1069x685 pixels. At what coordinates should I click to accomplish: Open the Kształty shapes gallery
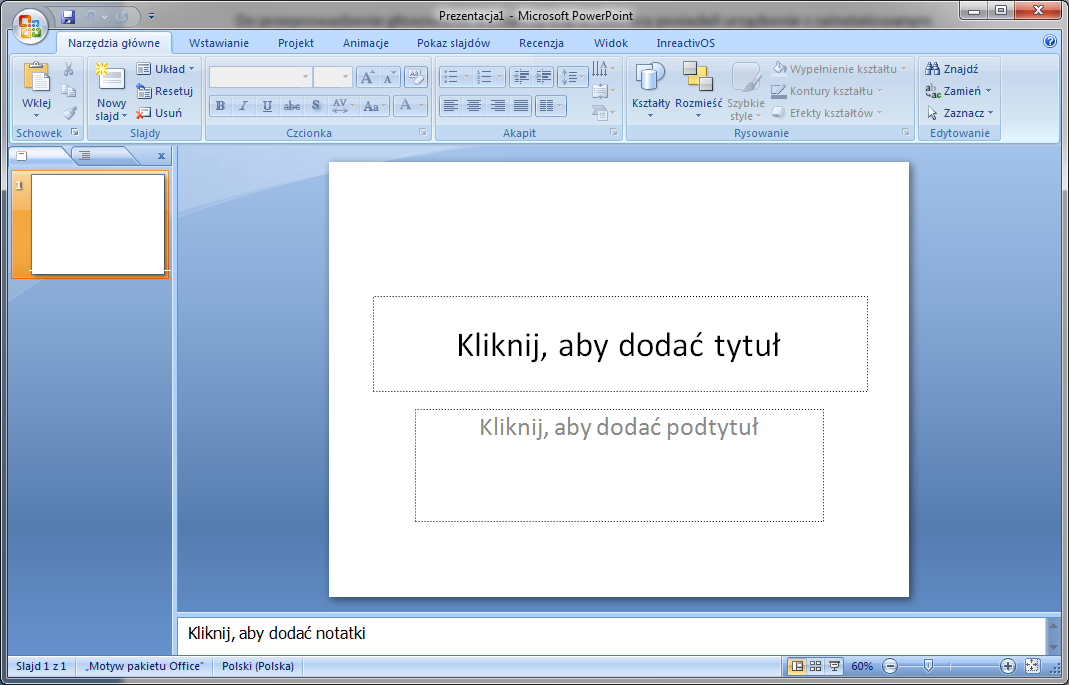point(651,91)
